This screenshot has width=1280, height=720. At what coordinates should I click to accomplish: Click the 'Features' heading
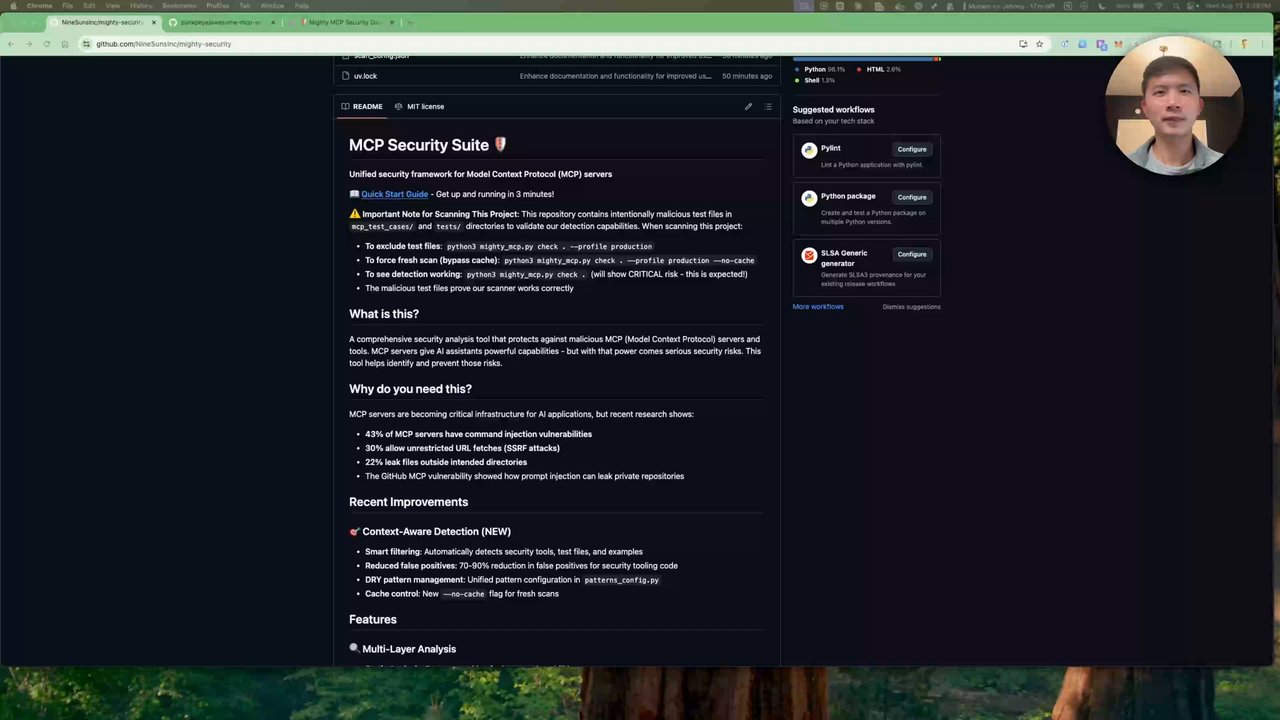pos(373,620)
